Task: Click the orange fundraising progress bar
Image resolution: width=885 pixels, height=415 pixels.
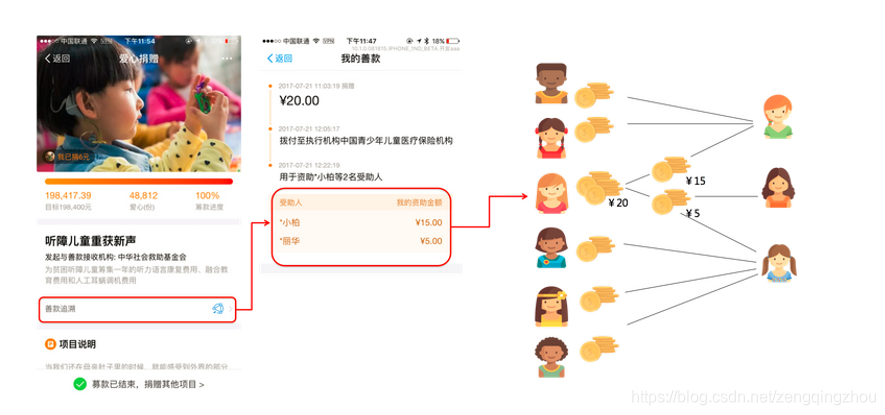Action: 139,181
